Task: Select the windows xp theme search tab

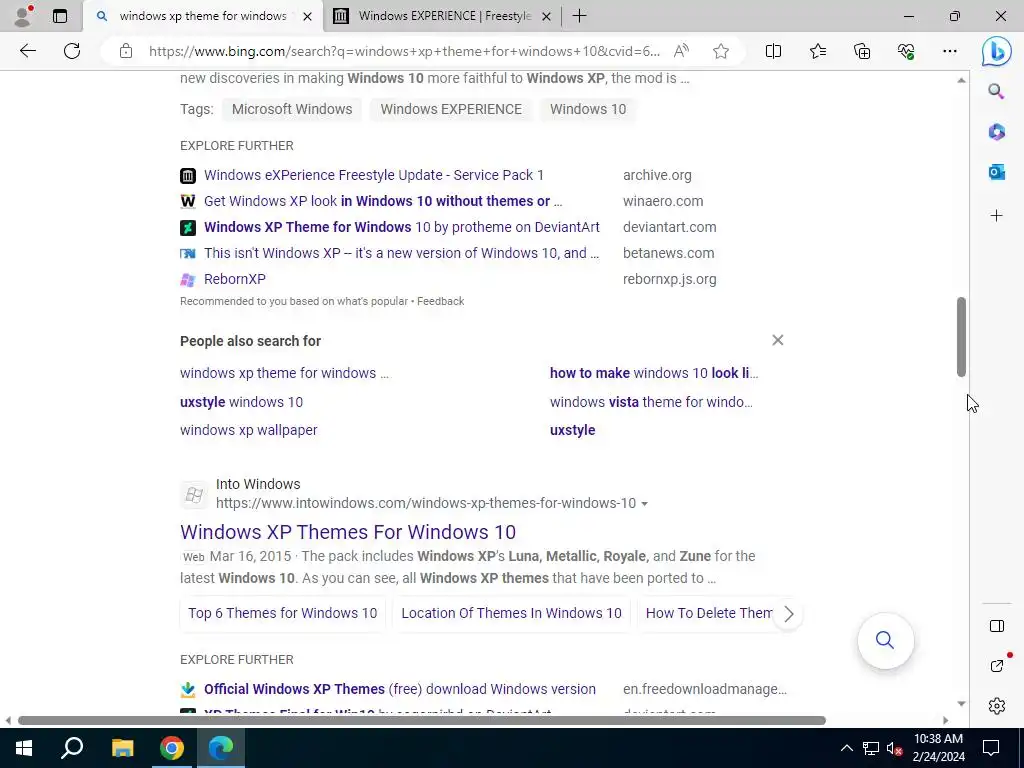Action: click(202, 16)
